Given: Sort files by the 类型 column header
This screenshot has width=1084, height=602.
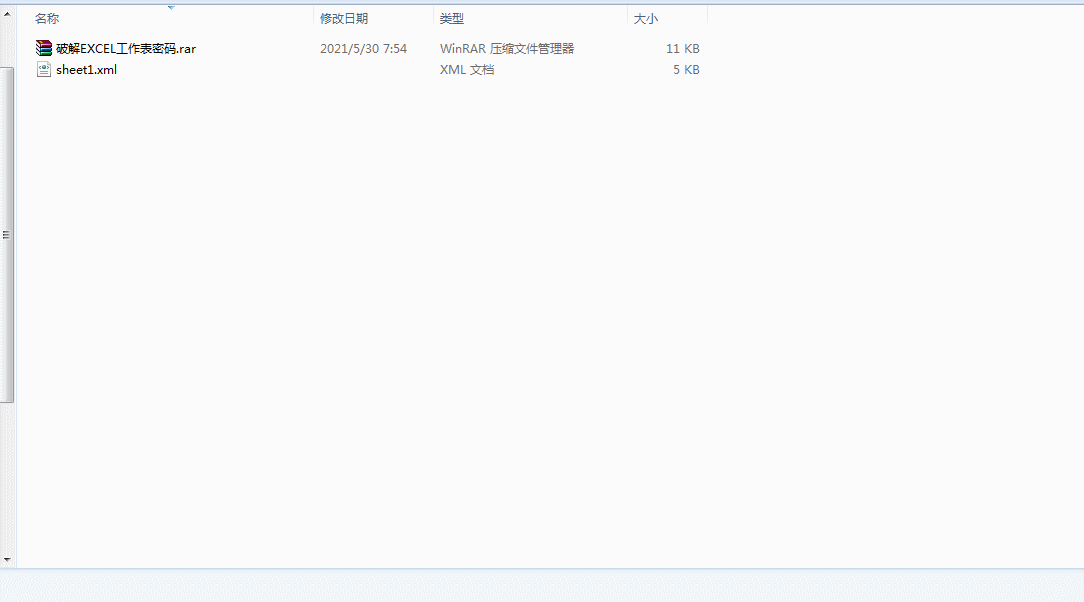Looking at the screenshot, I should (453, 18).
